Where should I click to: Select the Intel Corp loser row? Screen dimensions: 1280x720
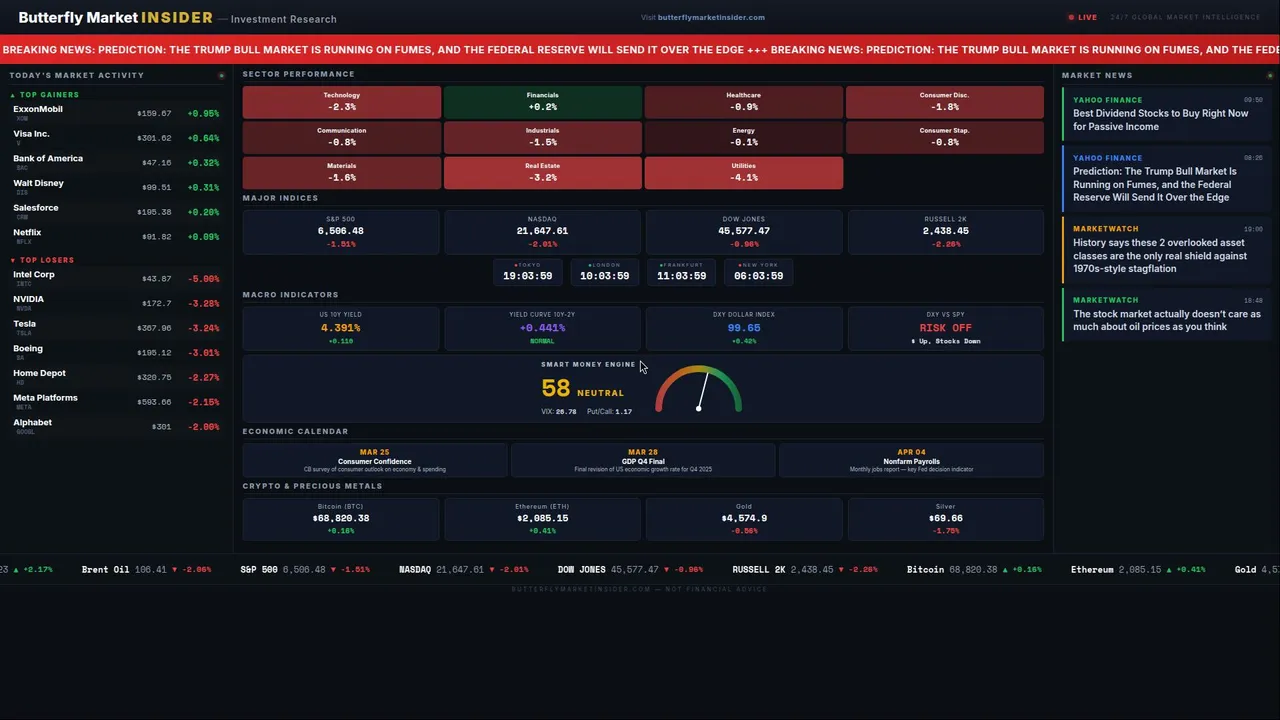(116, 278)
